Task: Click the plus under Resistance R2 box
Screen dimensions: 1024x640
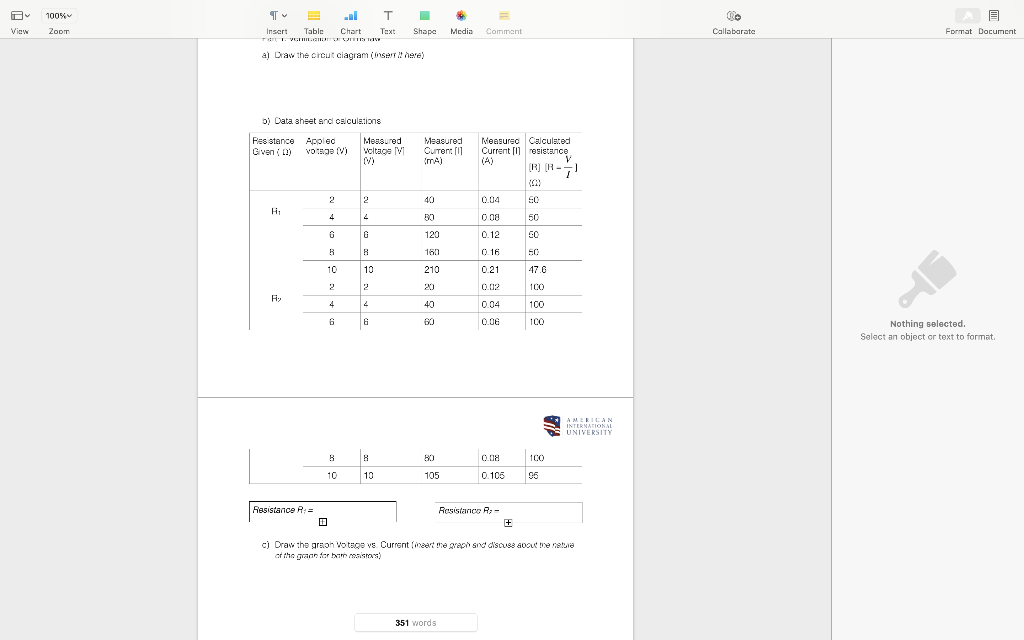Action: (507, 521)
